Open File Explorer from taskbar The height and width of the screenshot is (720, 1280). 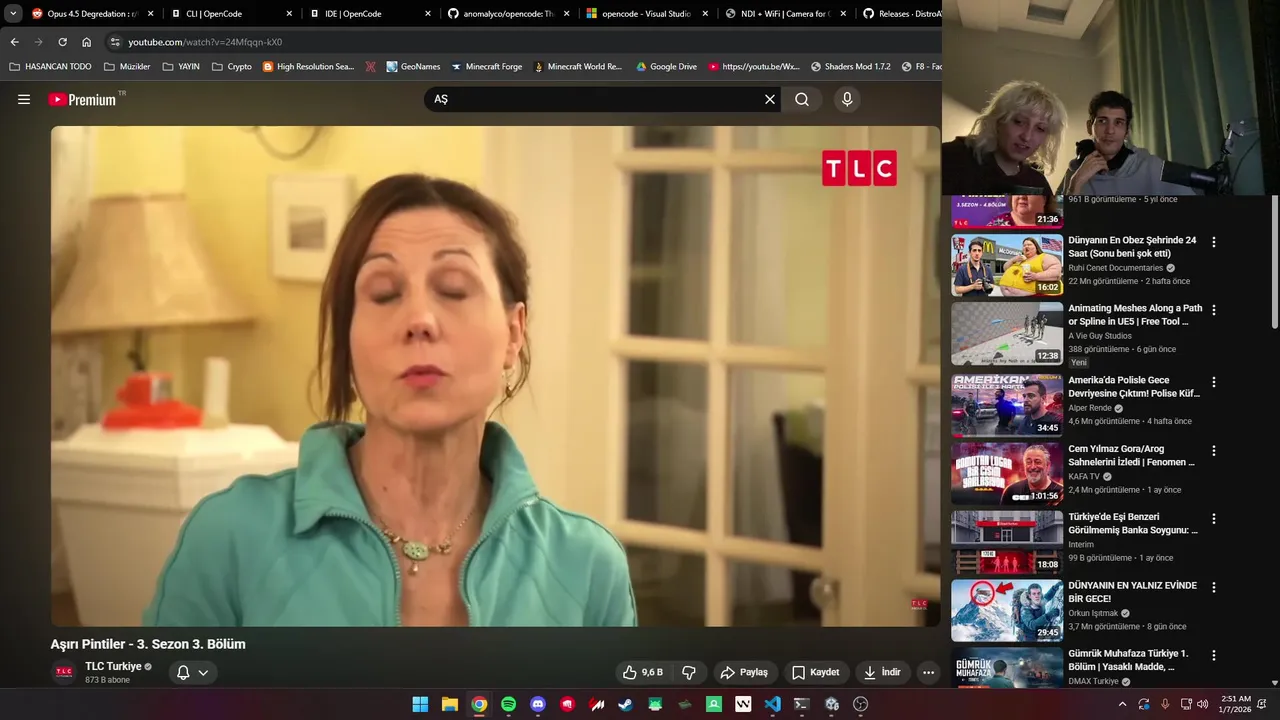[x=450, y=704]
